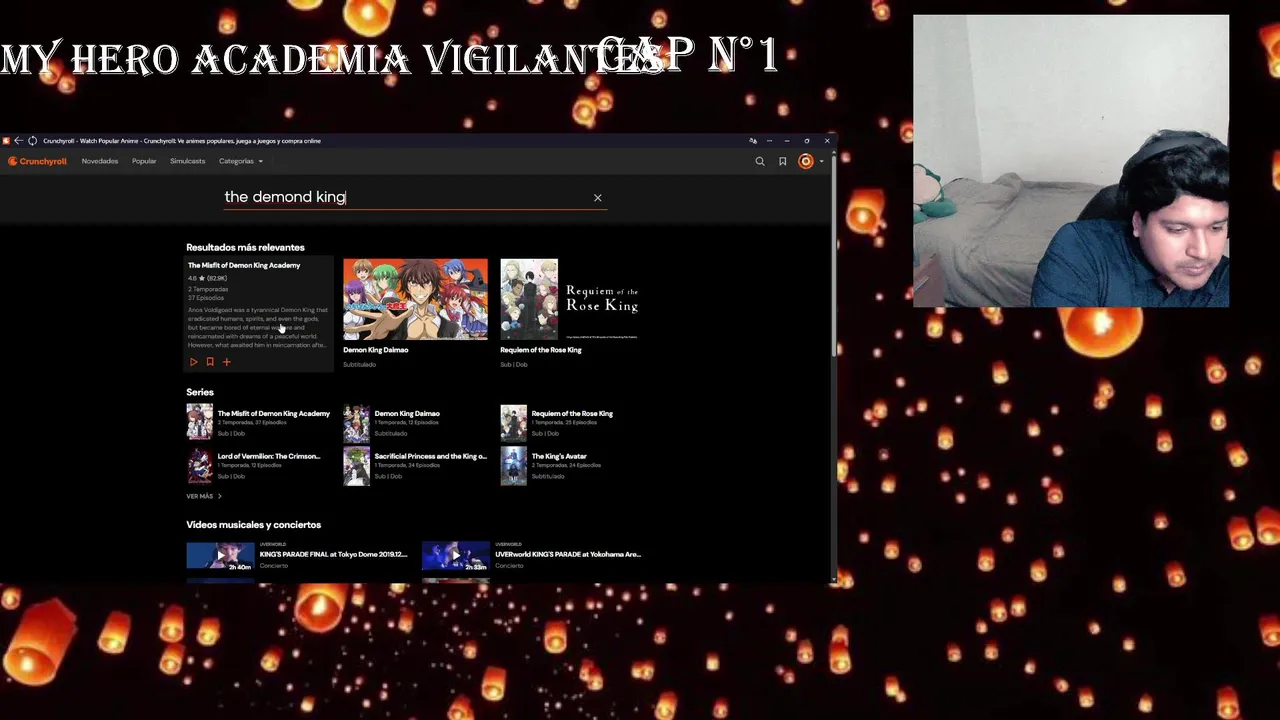Open the Popular menu item

pos(144,161)
